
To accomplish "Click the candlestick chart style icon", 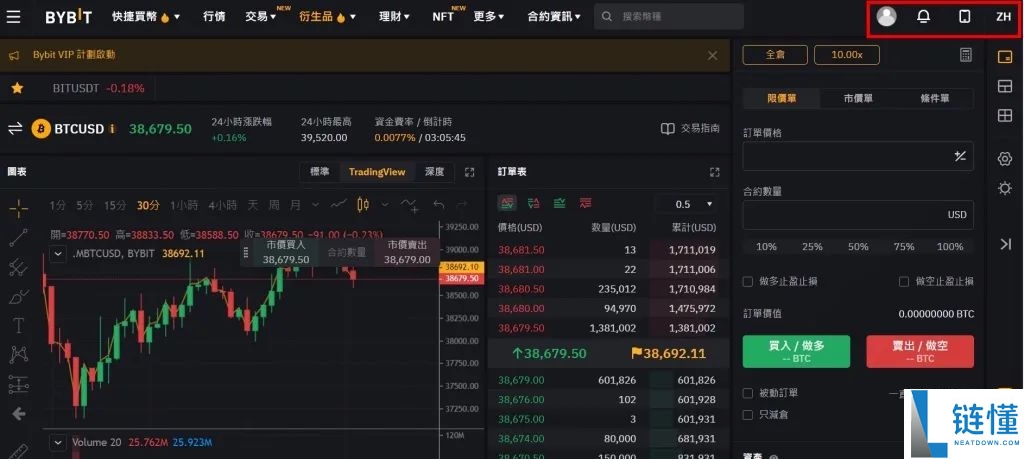I will tap(363, 205).
